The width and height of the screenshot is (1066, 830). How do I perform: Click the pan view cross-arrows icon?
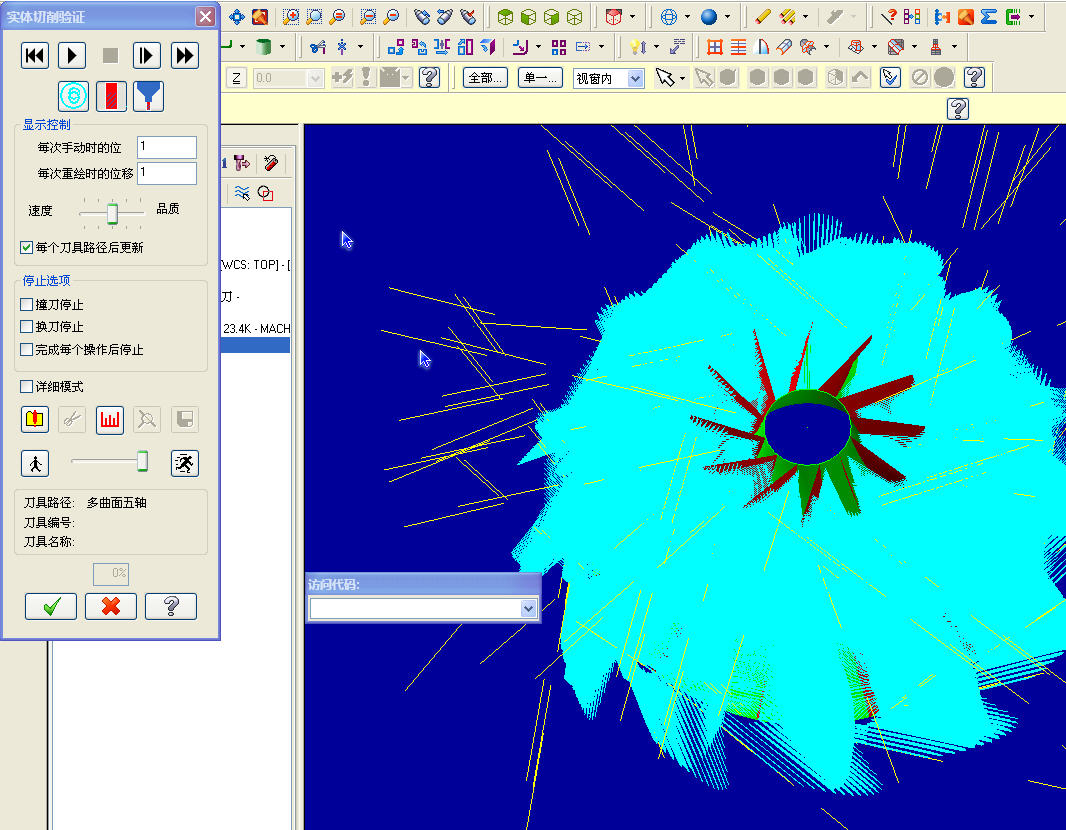tap(237, 16)
